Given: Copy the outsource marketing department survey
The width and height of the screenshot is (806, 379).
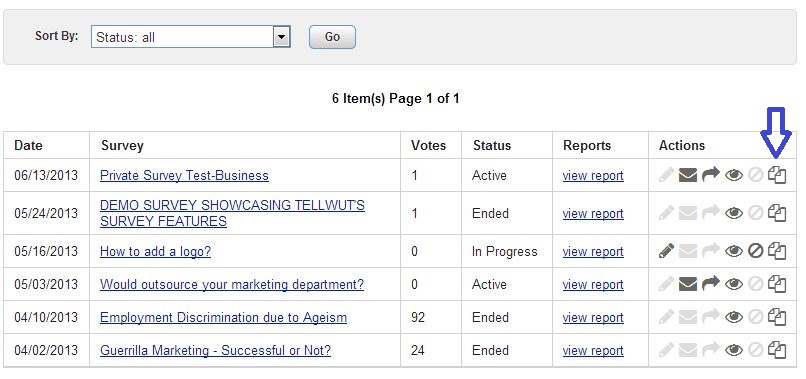Looking at the screenshot, I should [x=777, y=284].
